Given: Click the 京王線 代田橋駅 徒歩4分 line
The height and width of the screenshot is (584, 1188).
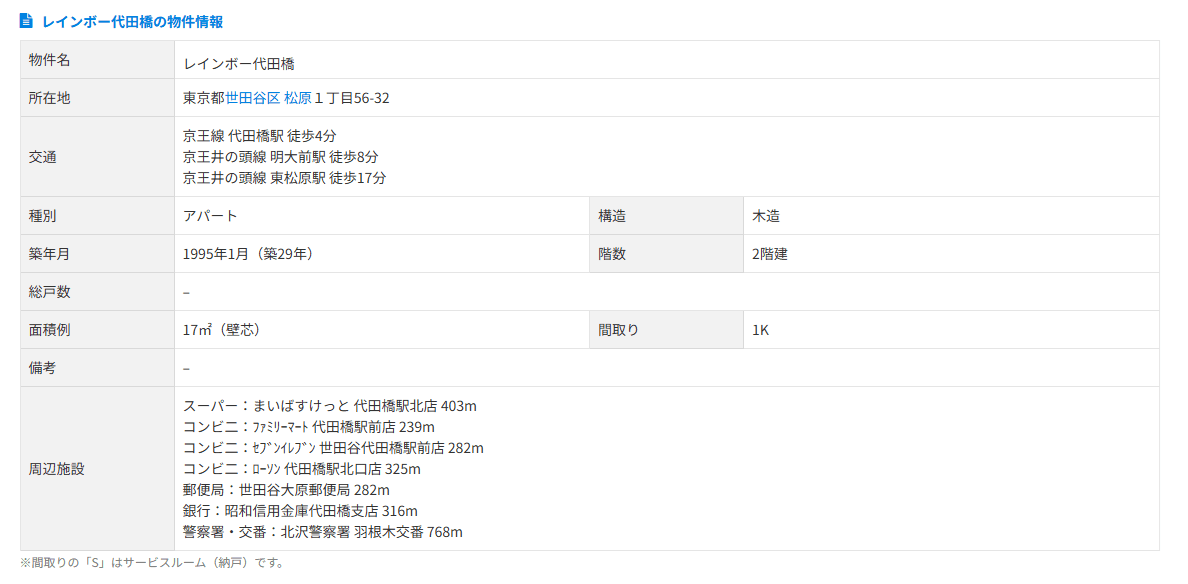Looking at the screenshot, I should [260, 135].
